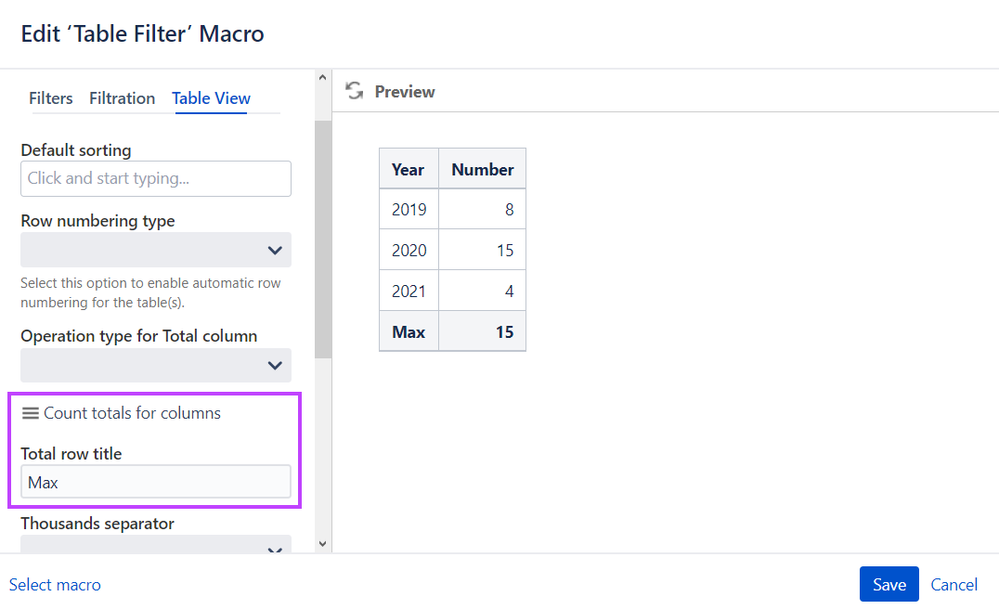Click the scroll down arrow in settings panel
The width and height of the screenshot is (999, 609).
coord(322,543)
